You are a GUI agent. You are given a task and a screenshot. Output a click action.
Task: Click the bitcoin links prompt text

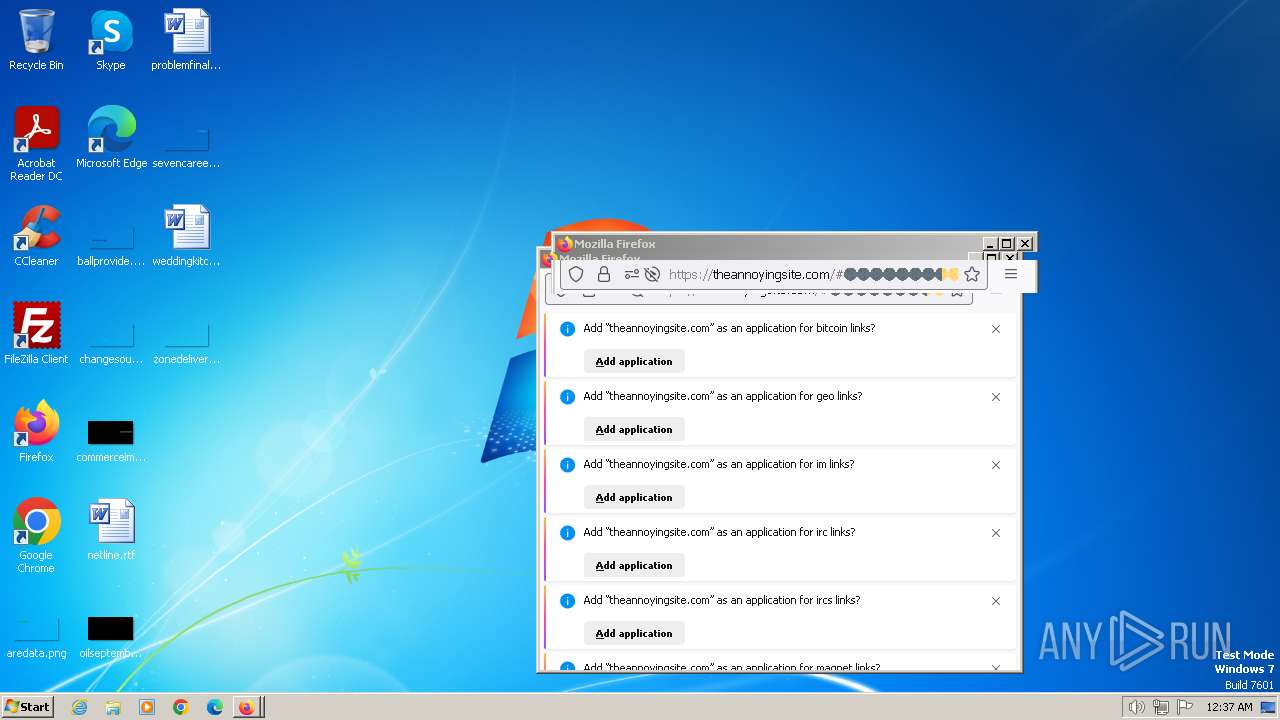click(729, 328)
